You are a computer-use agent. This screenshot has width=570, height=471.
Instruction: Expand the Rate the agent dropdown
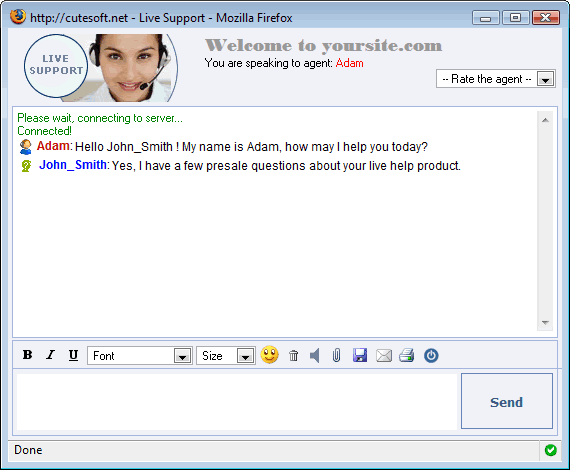pyautogui.click(x=495, y=79)
